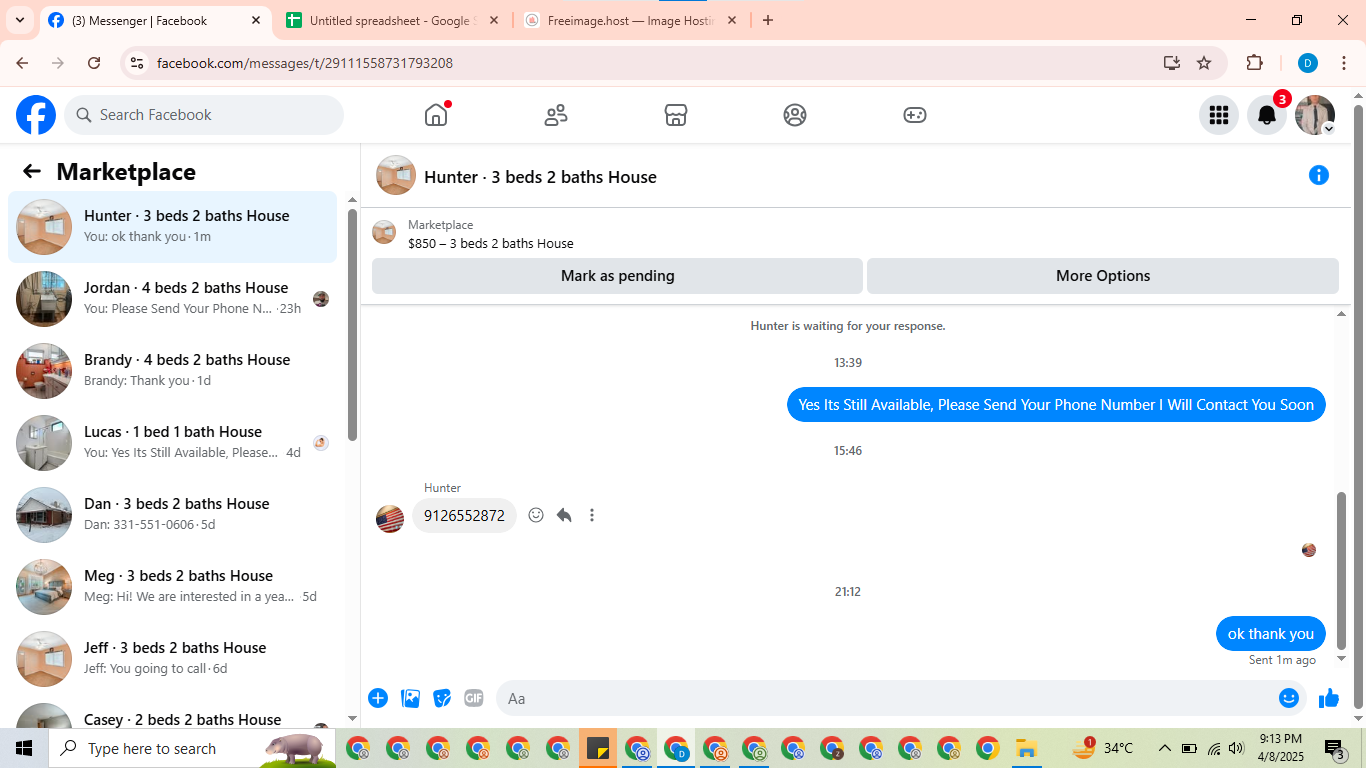Open File Explorer from taskbar
This screenshot has width=1366, height=768.
[x=1026, y=748]
